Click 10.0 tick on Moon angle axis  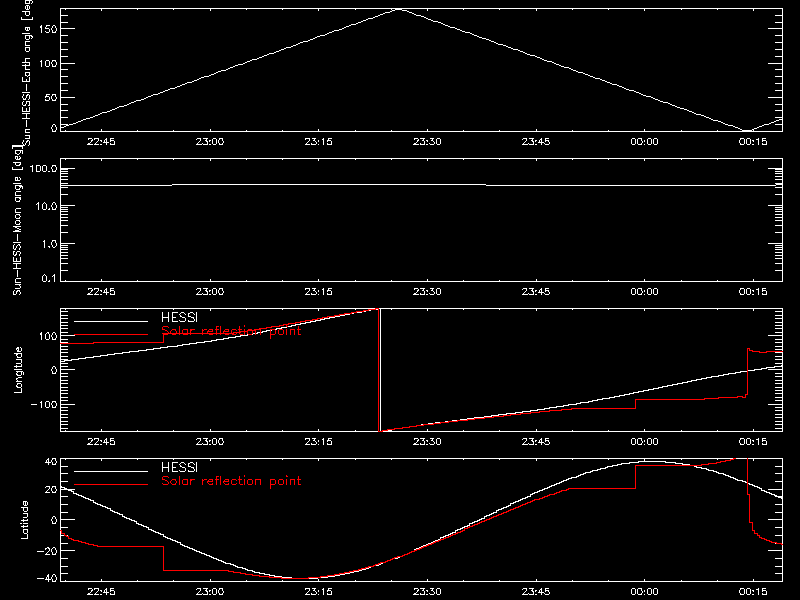click(46, 207)
